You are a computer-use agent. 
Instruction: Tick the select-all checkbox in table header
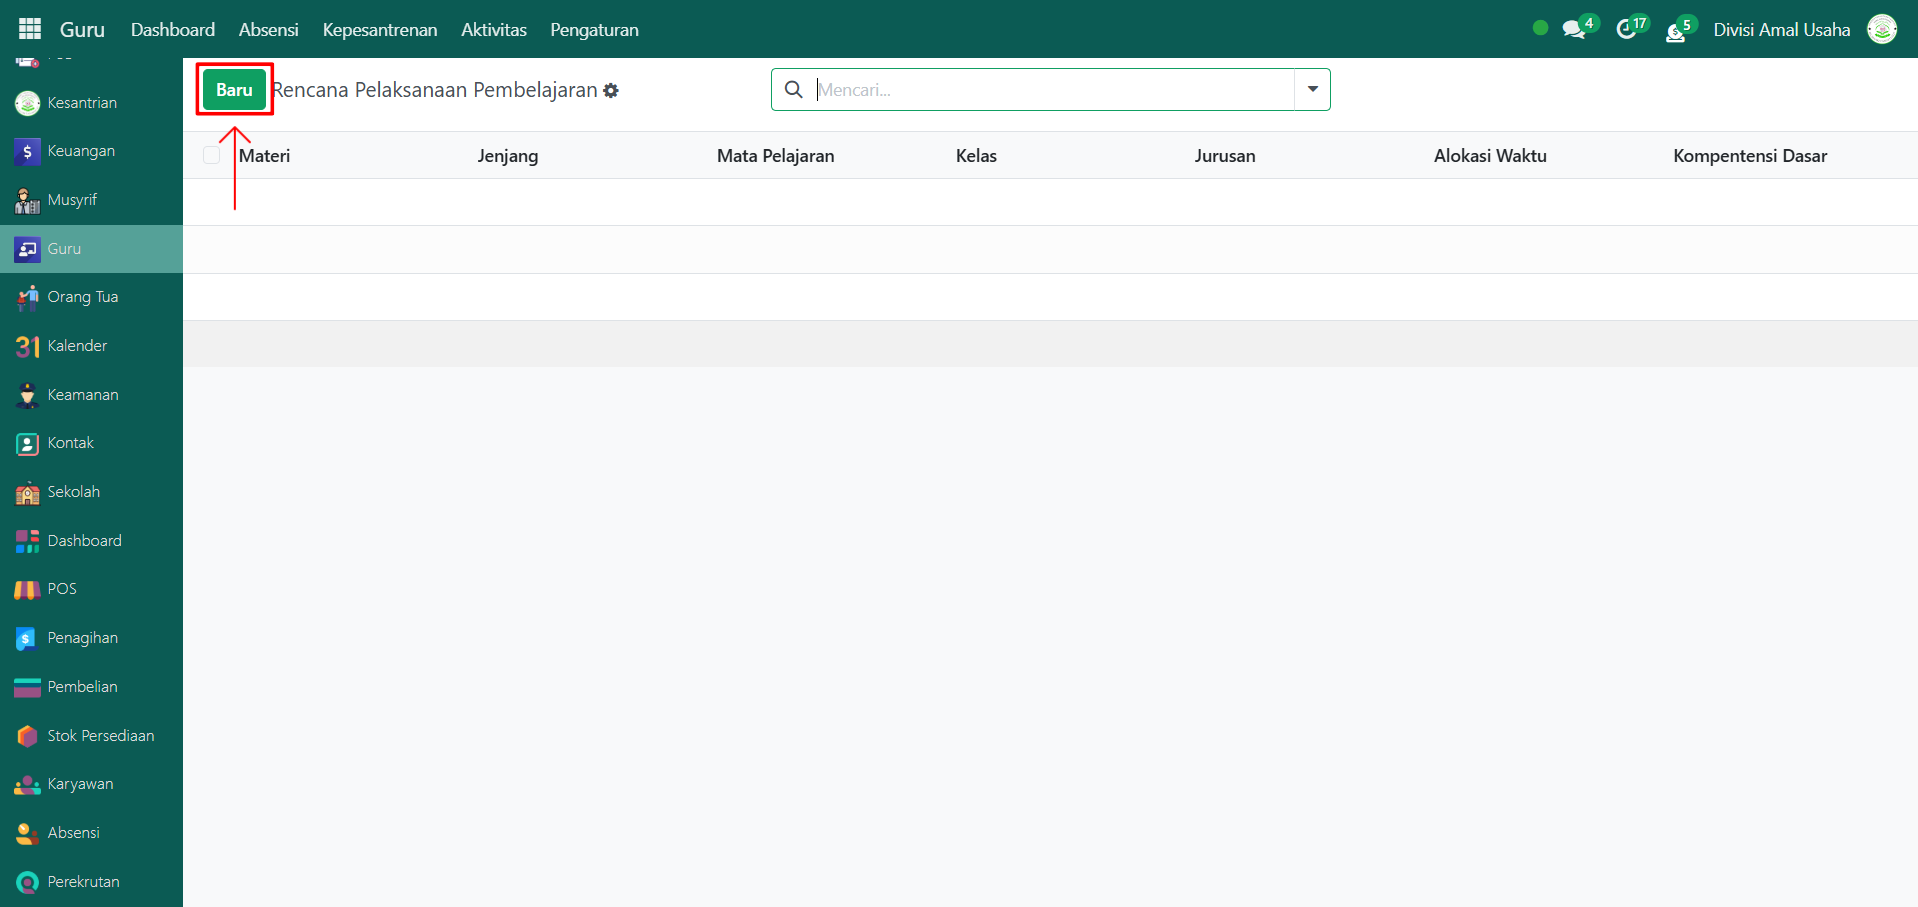coord(211,155)
